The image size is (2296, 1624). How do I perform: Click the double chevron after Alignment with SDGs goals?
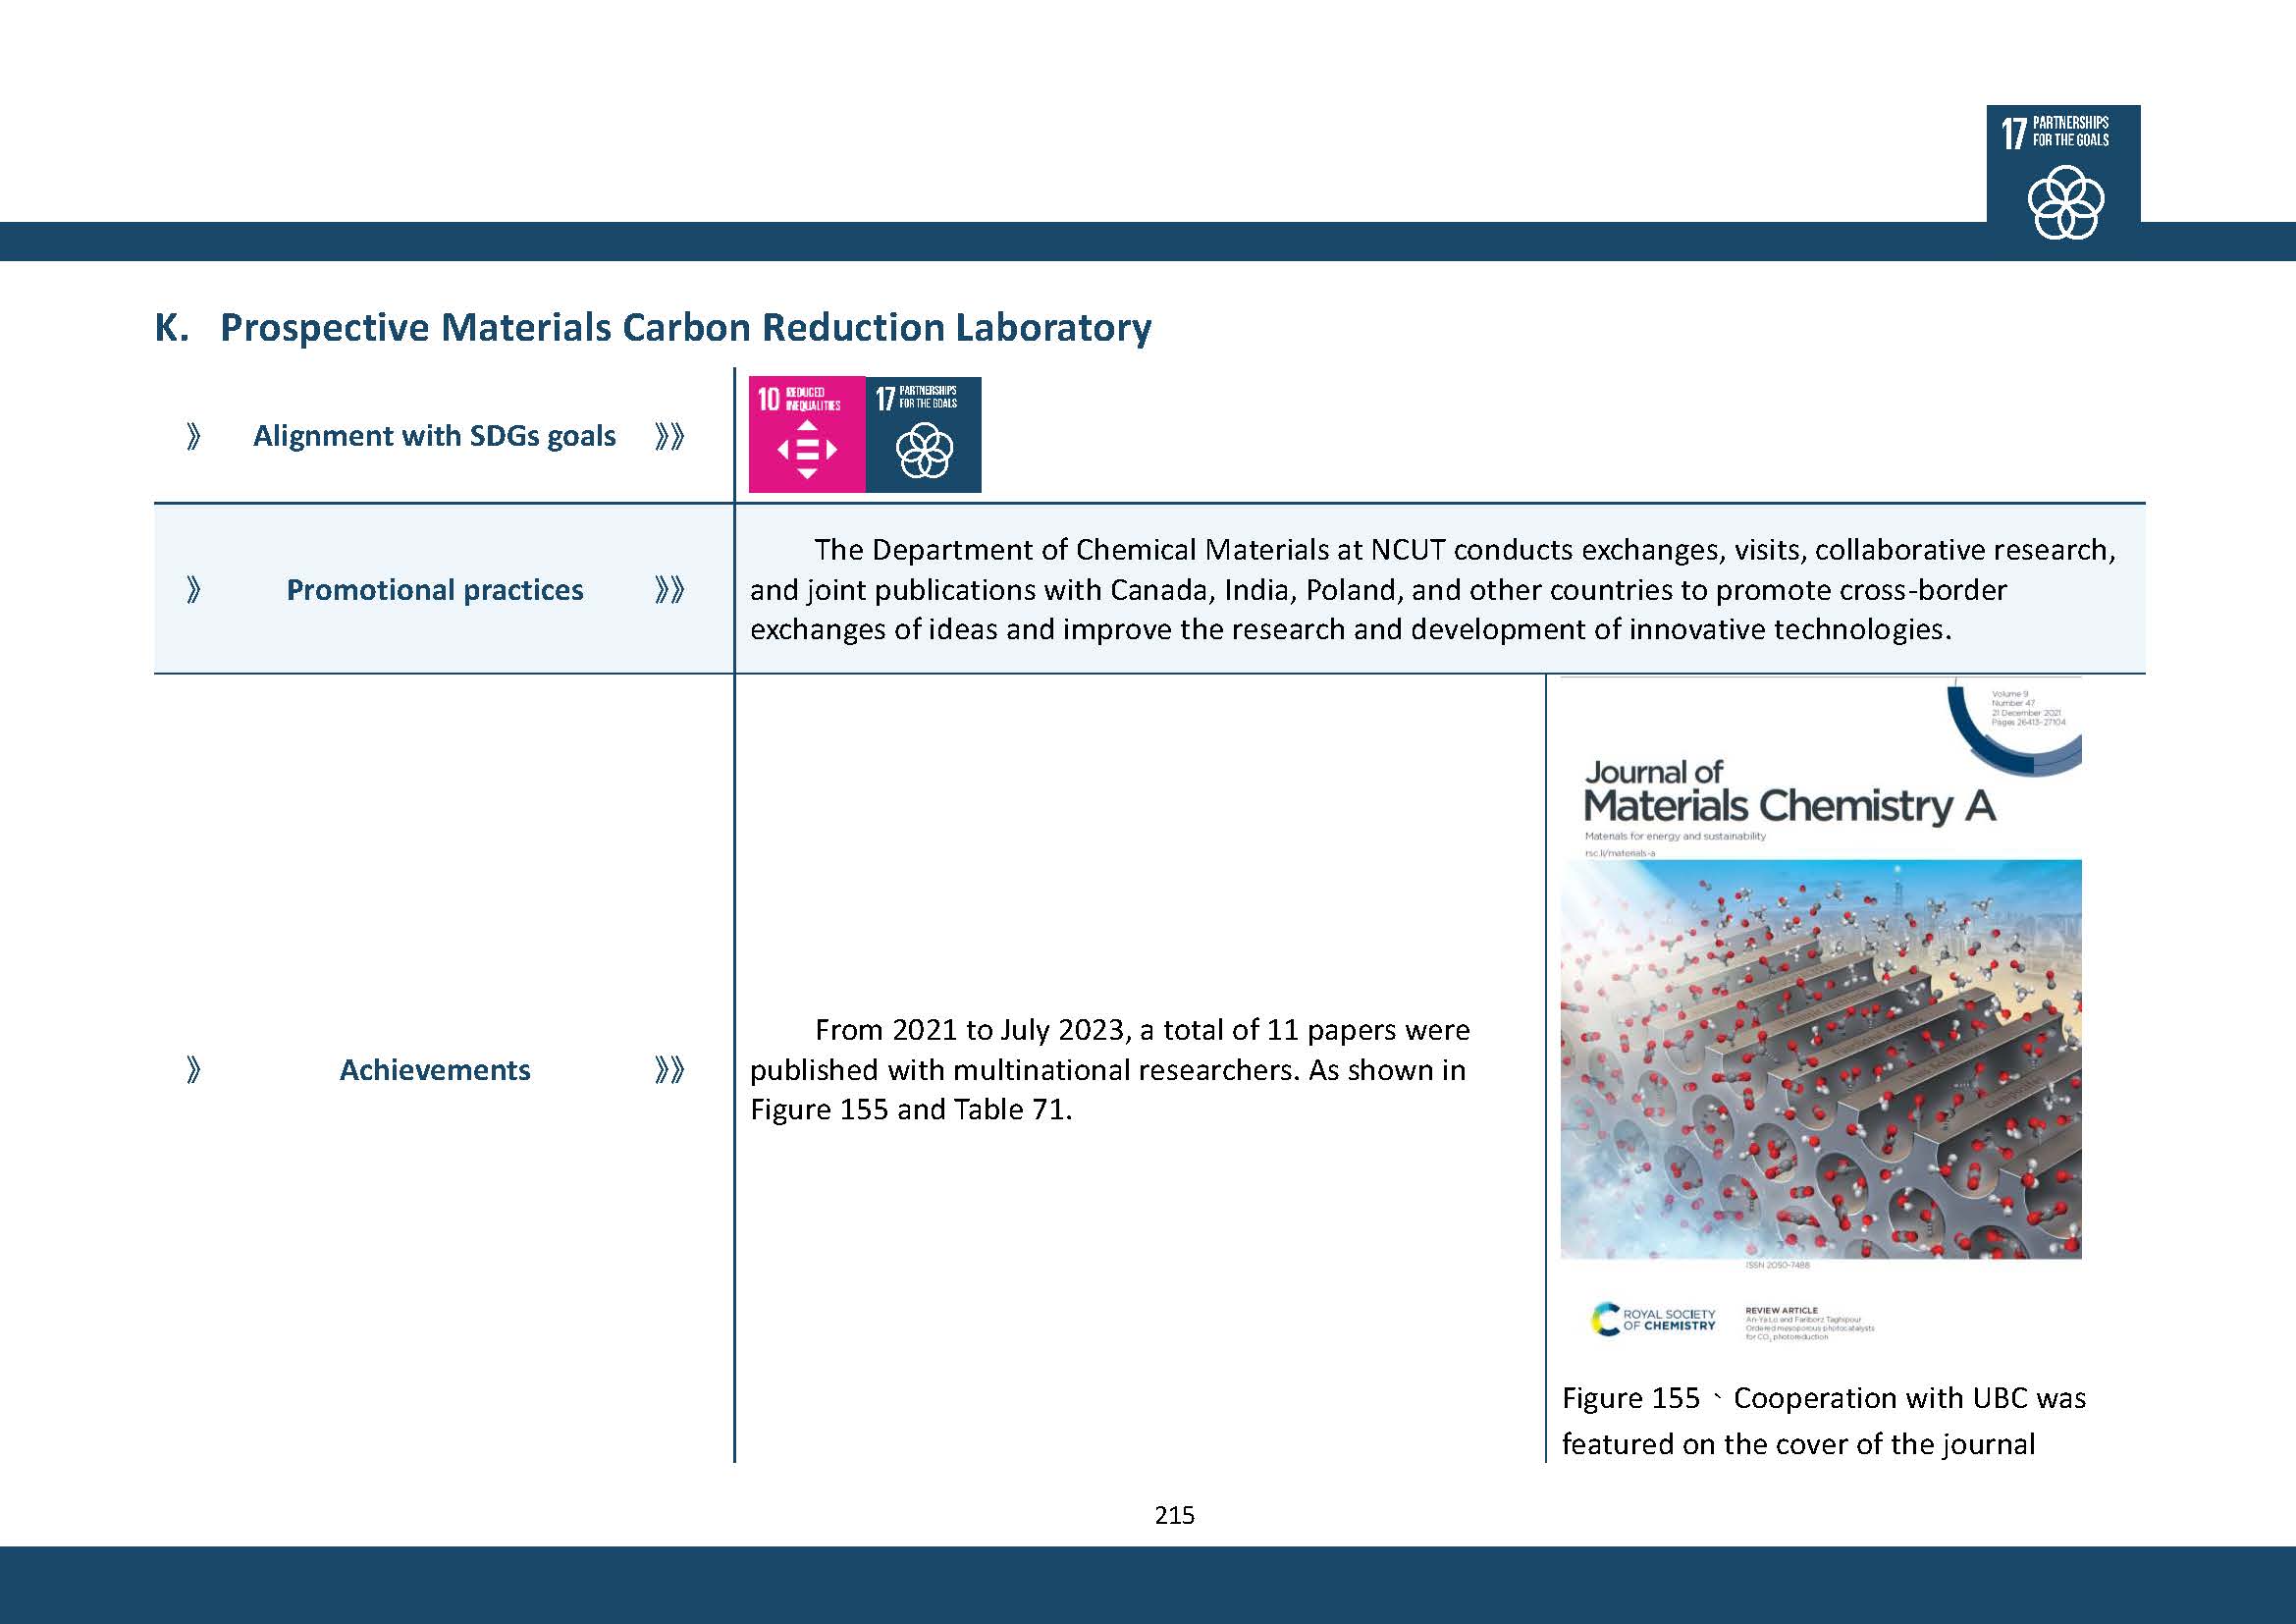pyautogui.click(x=669, y=436)
